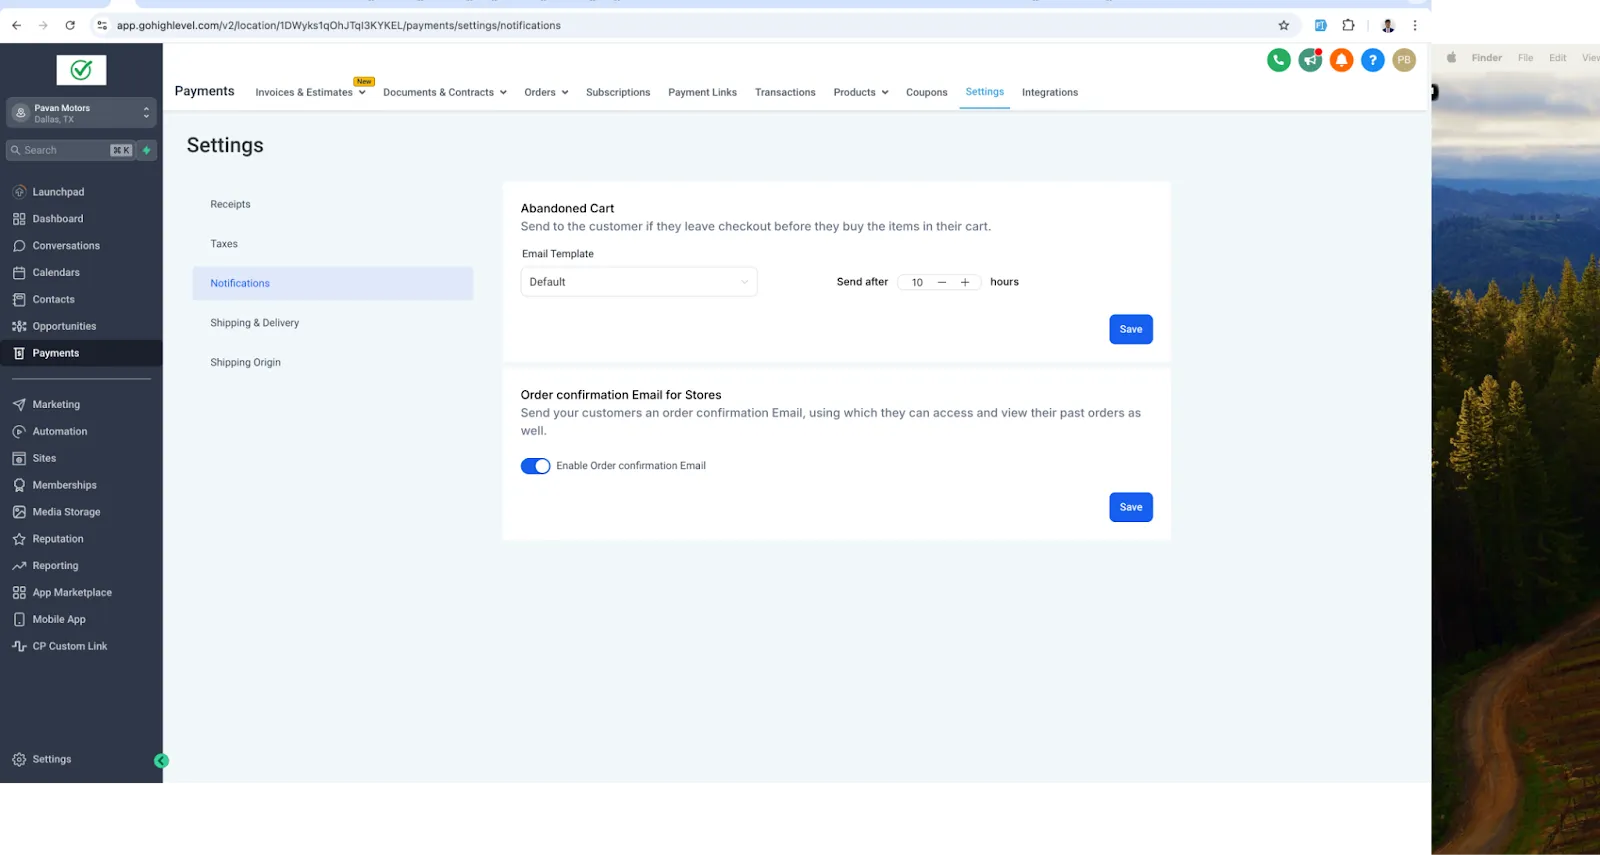Select Payments in the sidebar
This screenshot has width=1600, height=855.
[81, 353]
